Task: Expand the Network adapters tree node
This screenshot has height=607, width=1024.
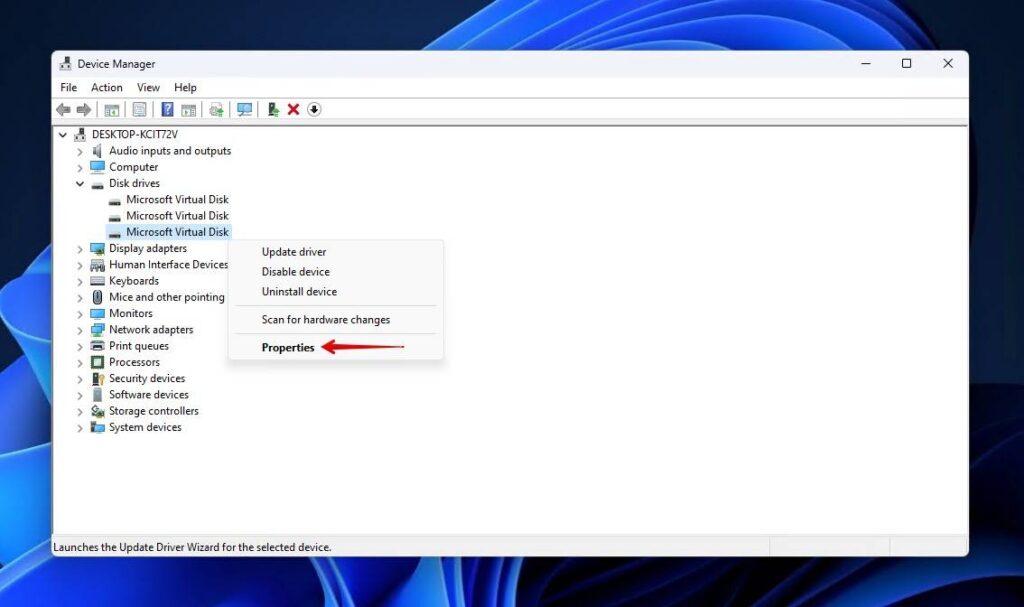Action: pos(80,329)
